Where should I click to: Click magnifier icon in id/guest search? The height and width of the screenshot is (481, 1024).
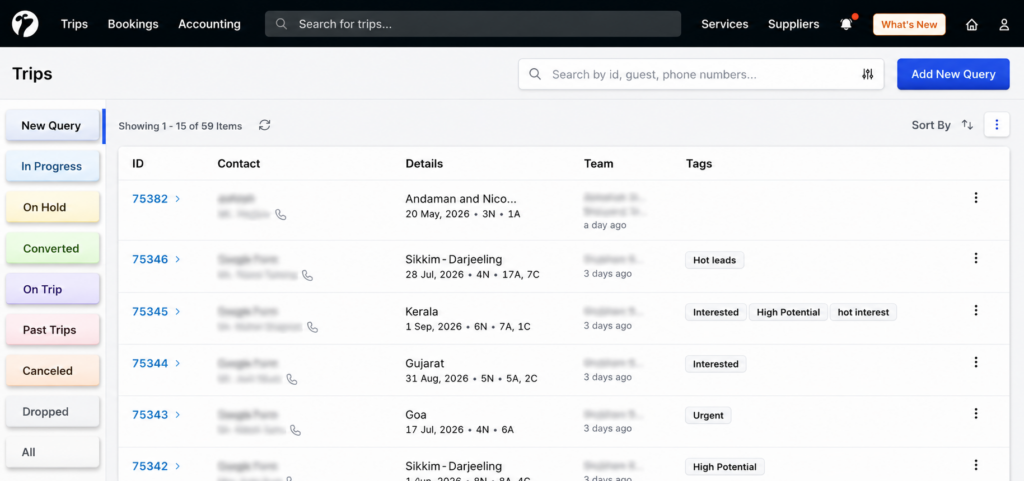535,74
